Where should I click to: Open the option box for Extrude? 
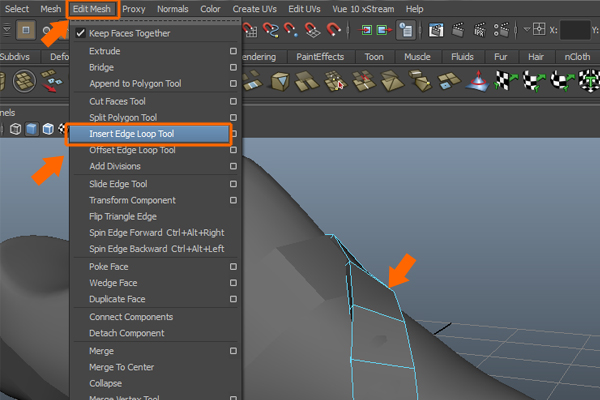click(233, 50)
